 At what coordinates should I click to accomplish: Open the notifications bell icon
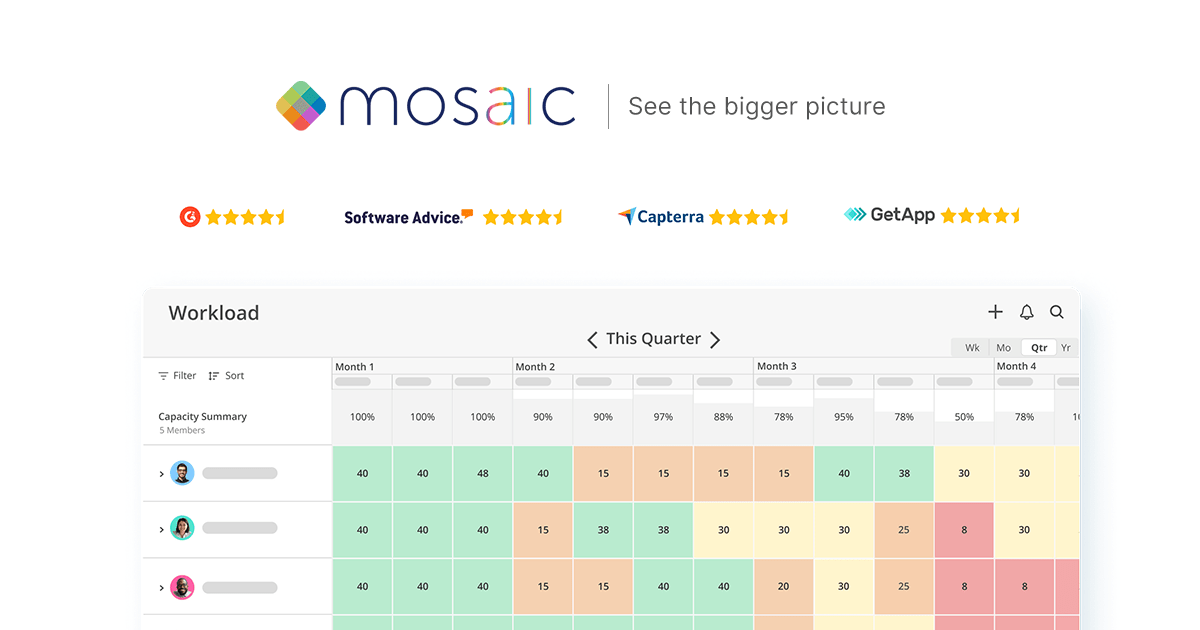tap(1026, 312)
